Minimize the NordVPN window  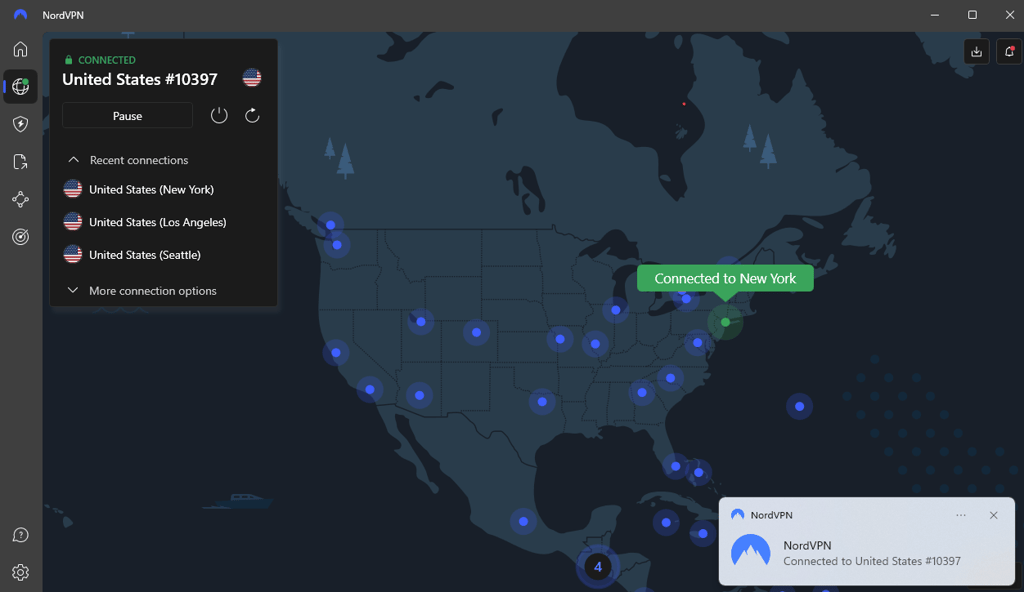pyautogui.click(x=935, y=14)
